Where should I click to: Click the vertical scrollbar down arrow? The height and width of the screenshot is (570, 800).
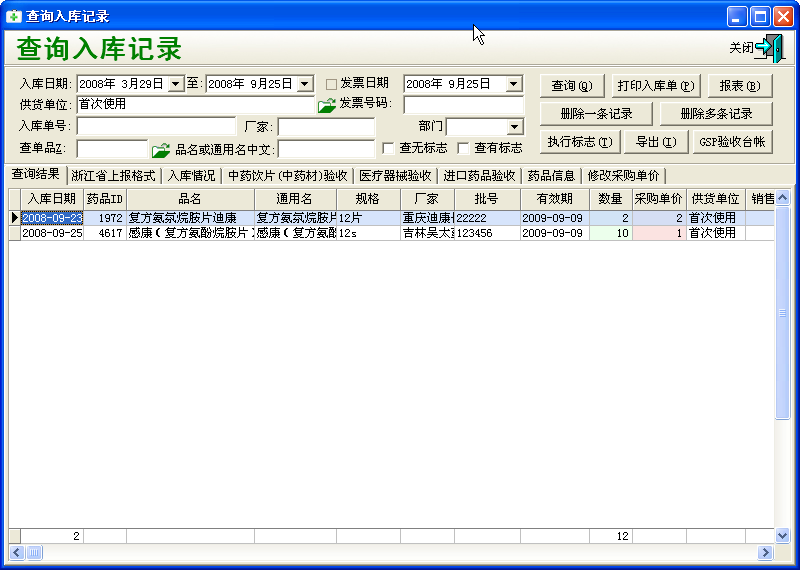(x=782, y=535)
